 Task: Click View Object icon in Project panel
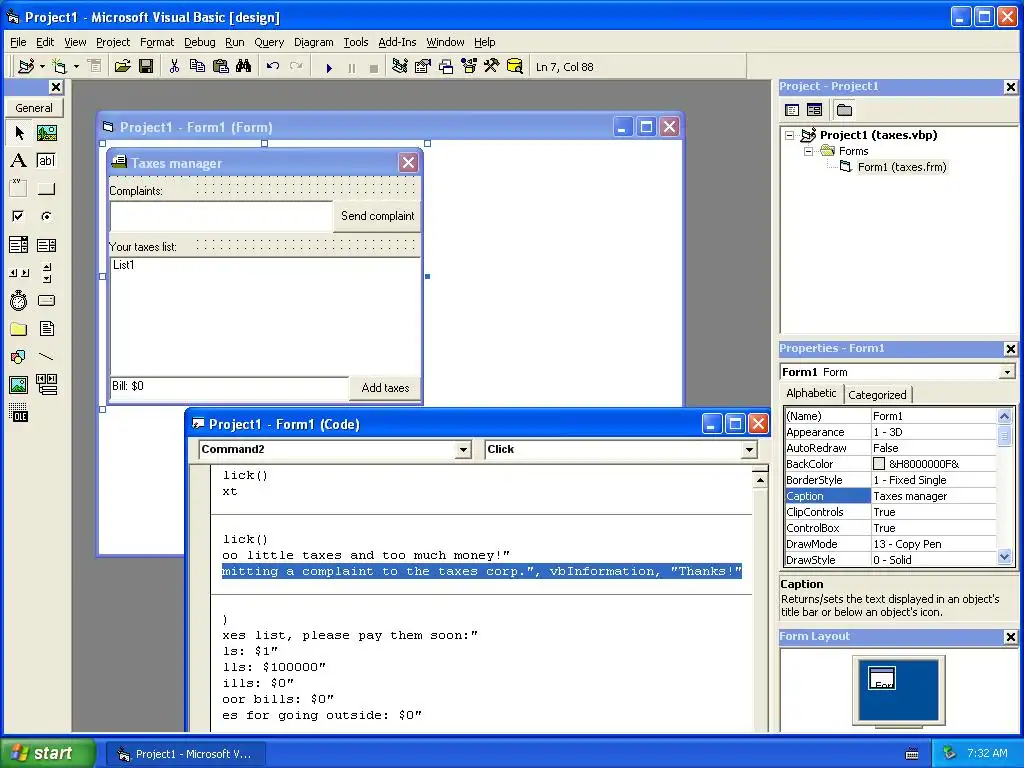pyautogui.click(x=814, y=110)
